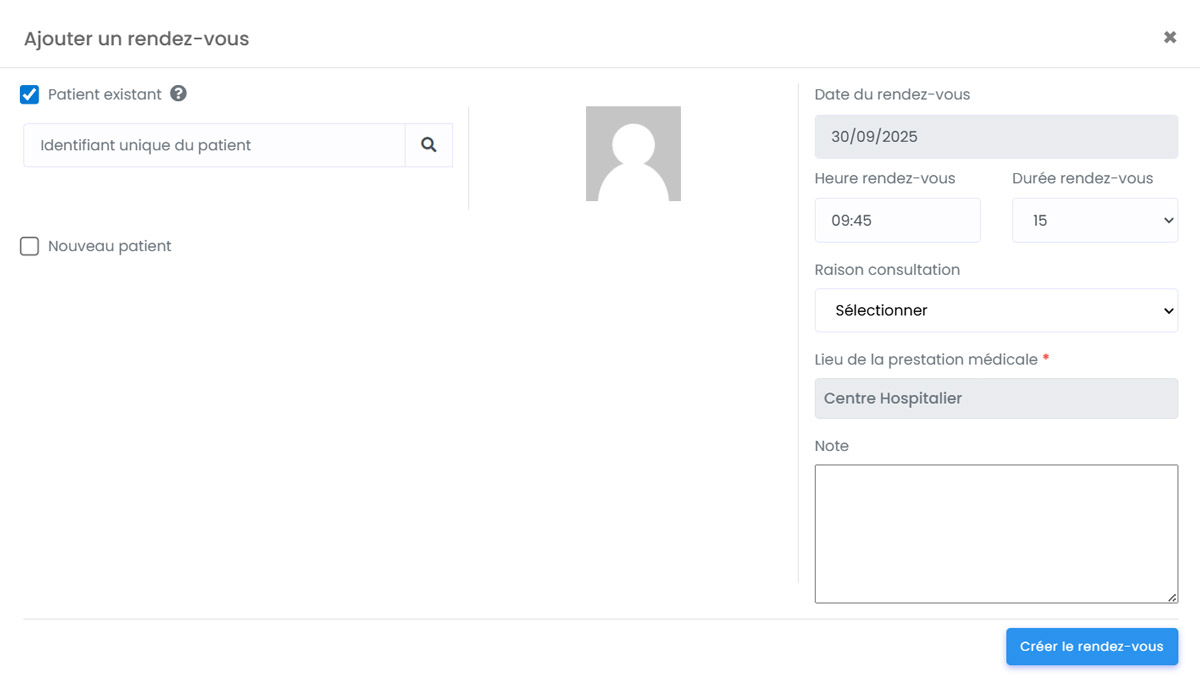Screen dimensions: 1200x686
Task: Click the magnifying glass search icon
Action: [x=429, y=145]
